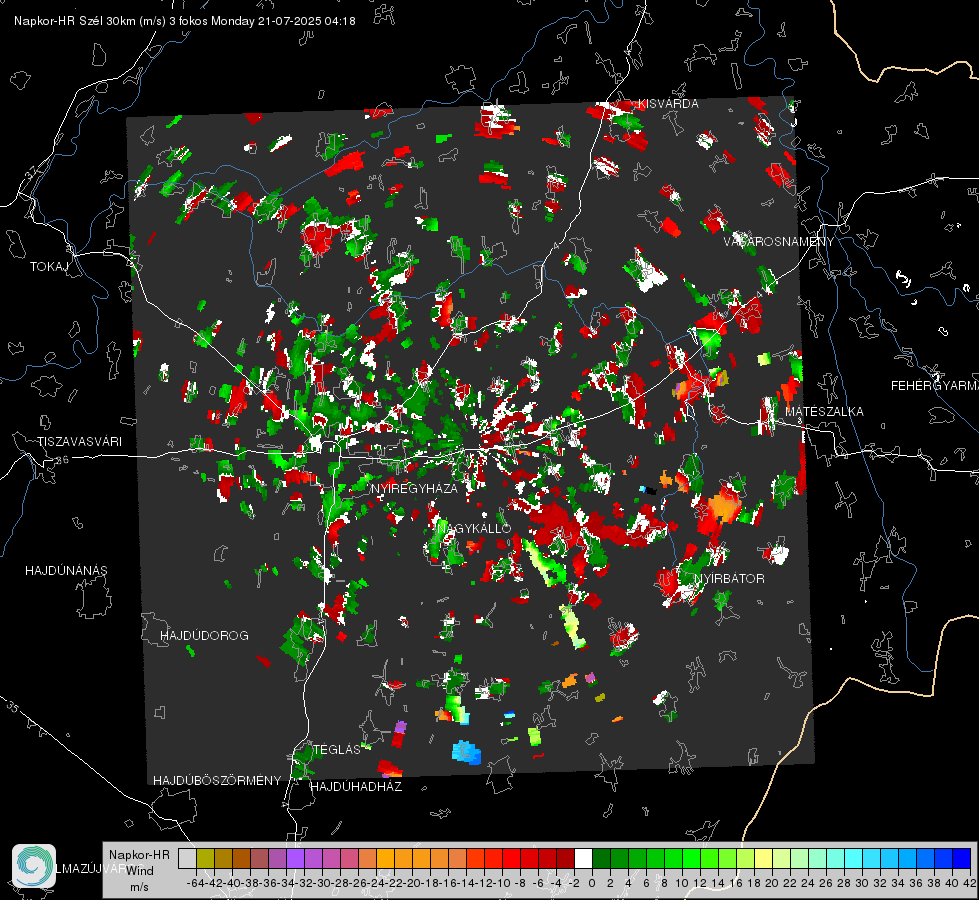Click the VÁSÁROSNAMÉNY city label
Screen dimensions: 979x900
tap(779, 241)
